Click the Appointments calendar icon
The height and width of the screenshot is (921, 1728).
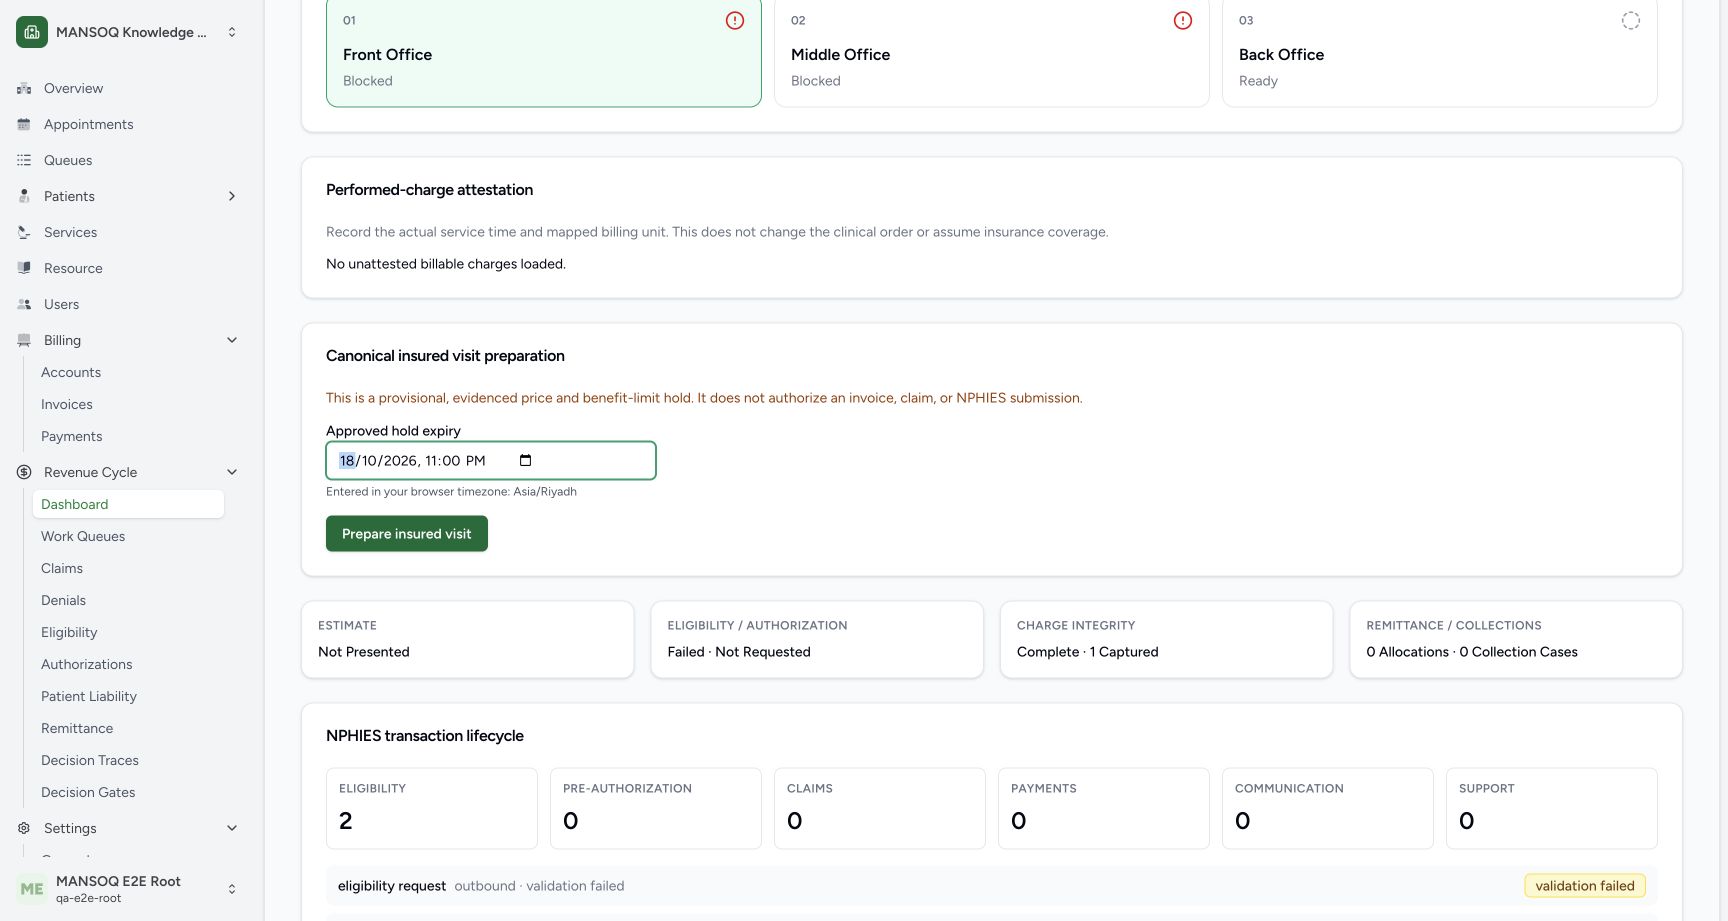click(x=24, y=124)
